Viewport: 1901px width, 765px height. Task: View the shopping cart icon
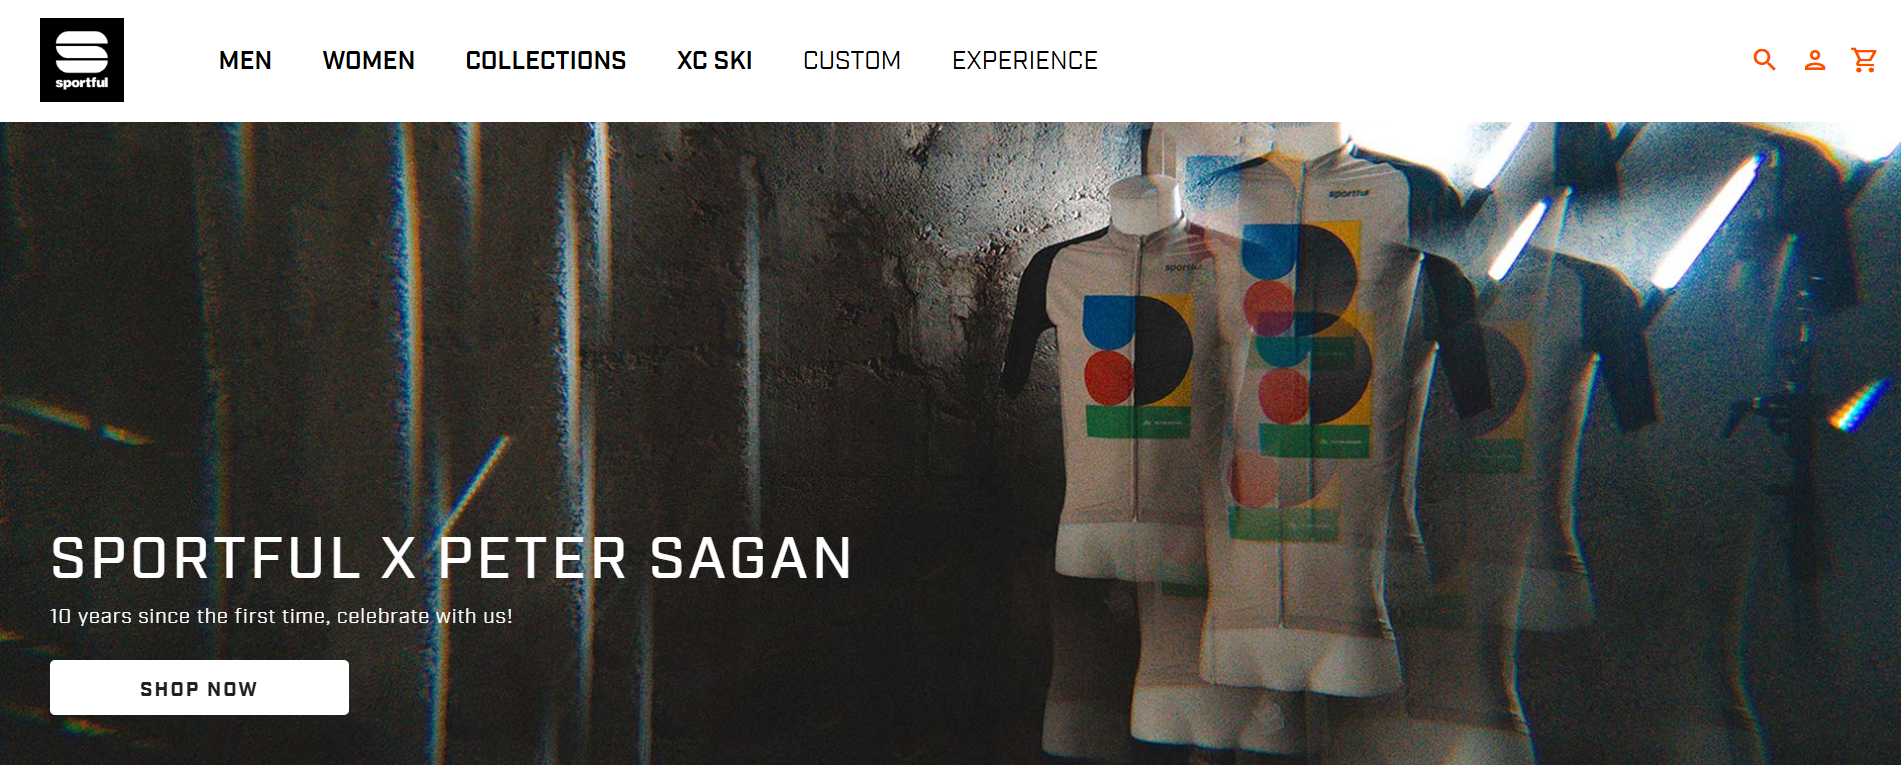click(x=1864, y=60)
